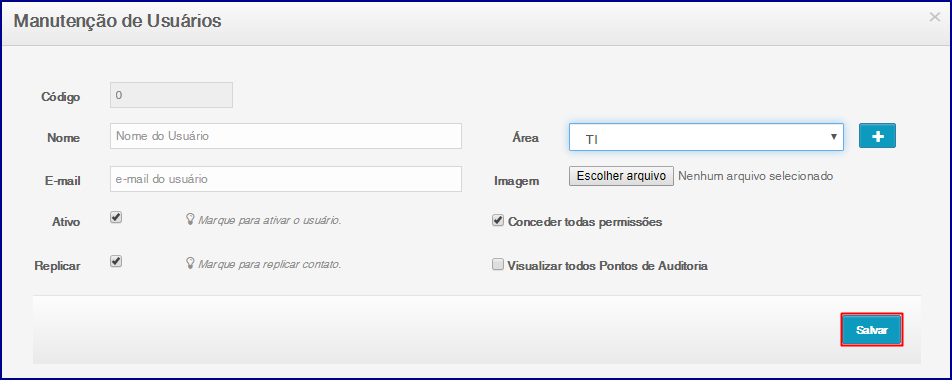Focus the e-mail do usuário field
Screen dimensions: 952x380
click(x=286, y=179)
